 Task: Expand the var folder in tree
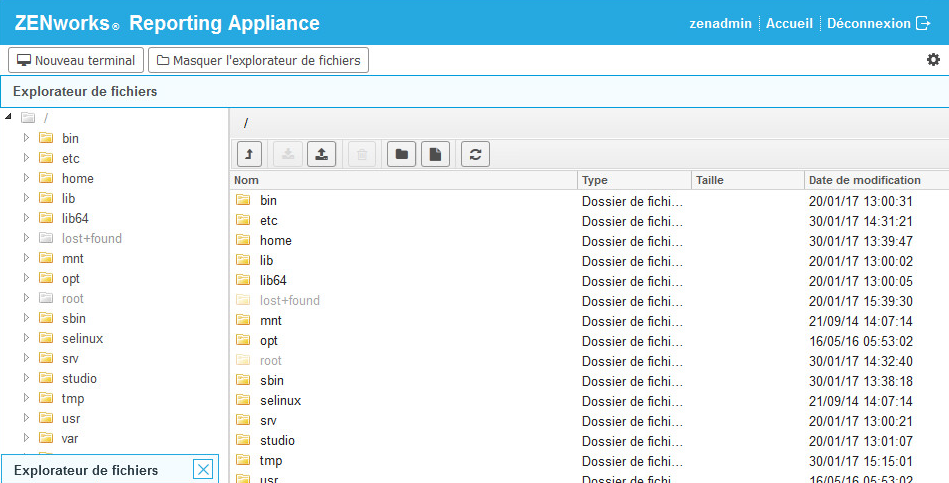coord(27,438)
